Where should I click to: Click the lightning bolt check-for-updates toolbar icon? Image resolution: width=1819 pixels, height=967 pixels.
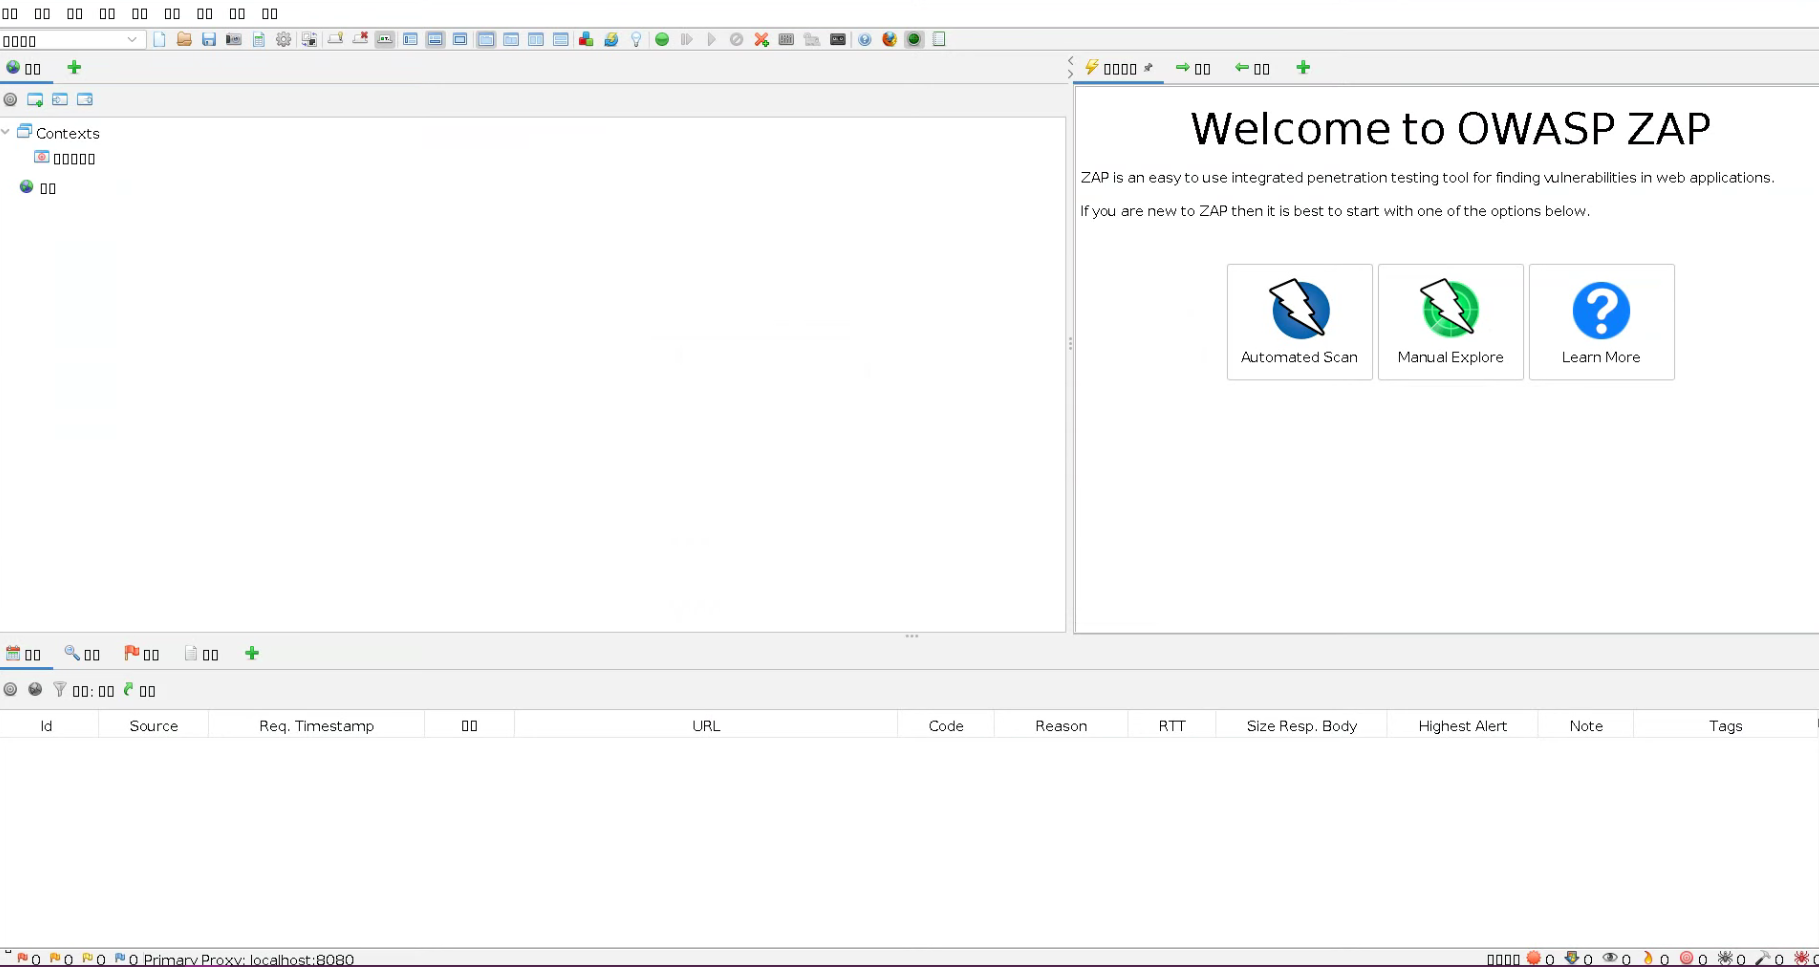tap(611, 40)
